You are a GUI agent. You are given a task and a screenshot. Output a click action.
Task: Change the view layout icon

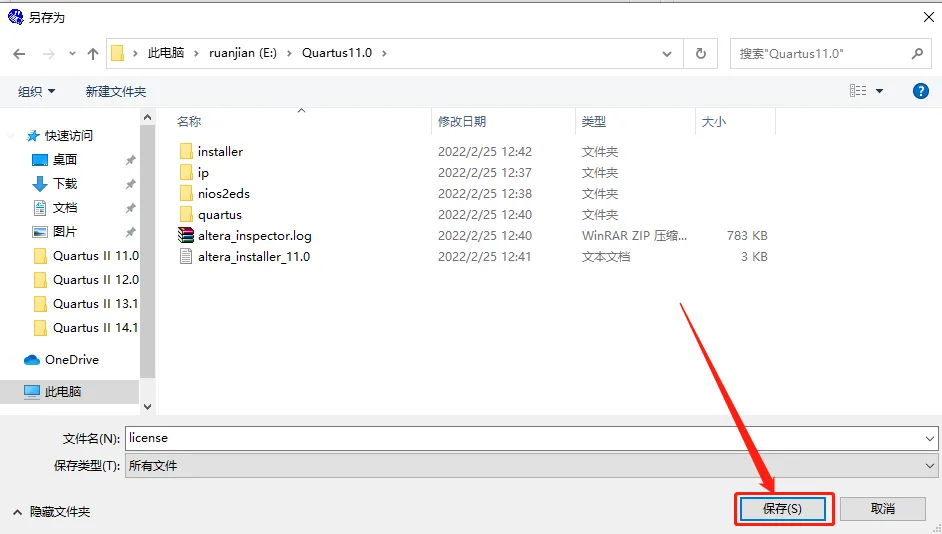click(858, 91)
